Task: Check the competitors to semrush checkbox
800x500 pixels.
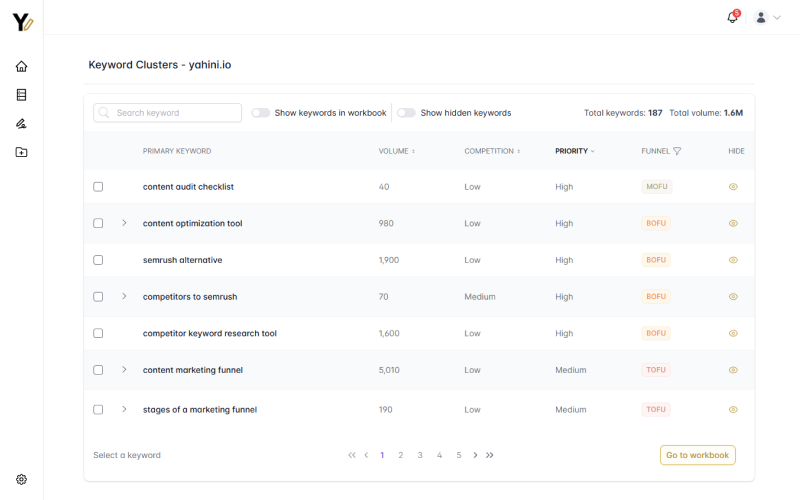Action: tap(98, 297)
